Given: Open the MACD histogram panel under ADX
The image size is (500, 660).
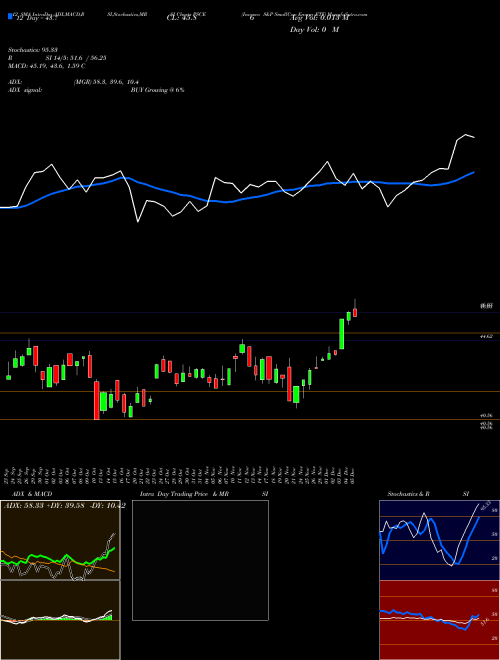Looking at the screenshot, I should coord(60,620).
